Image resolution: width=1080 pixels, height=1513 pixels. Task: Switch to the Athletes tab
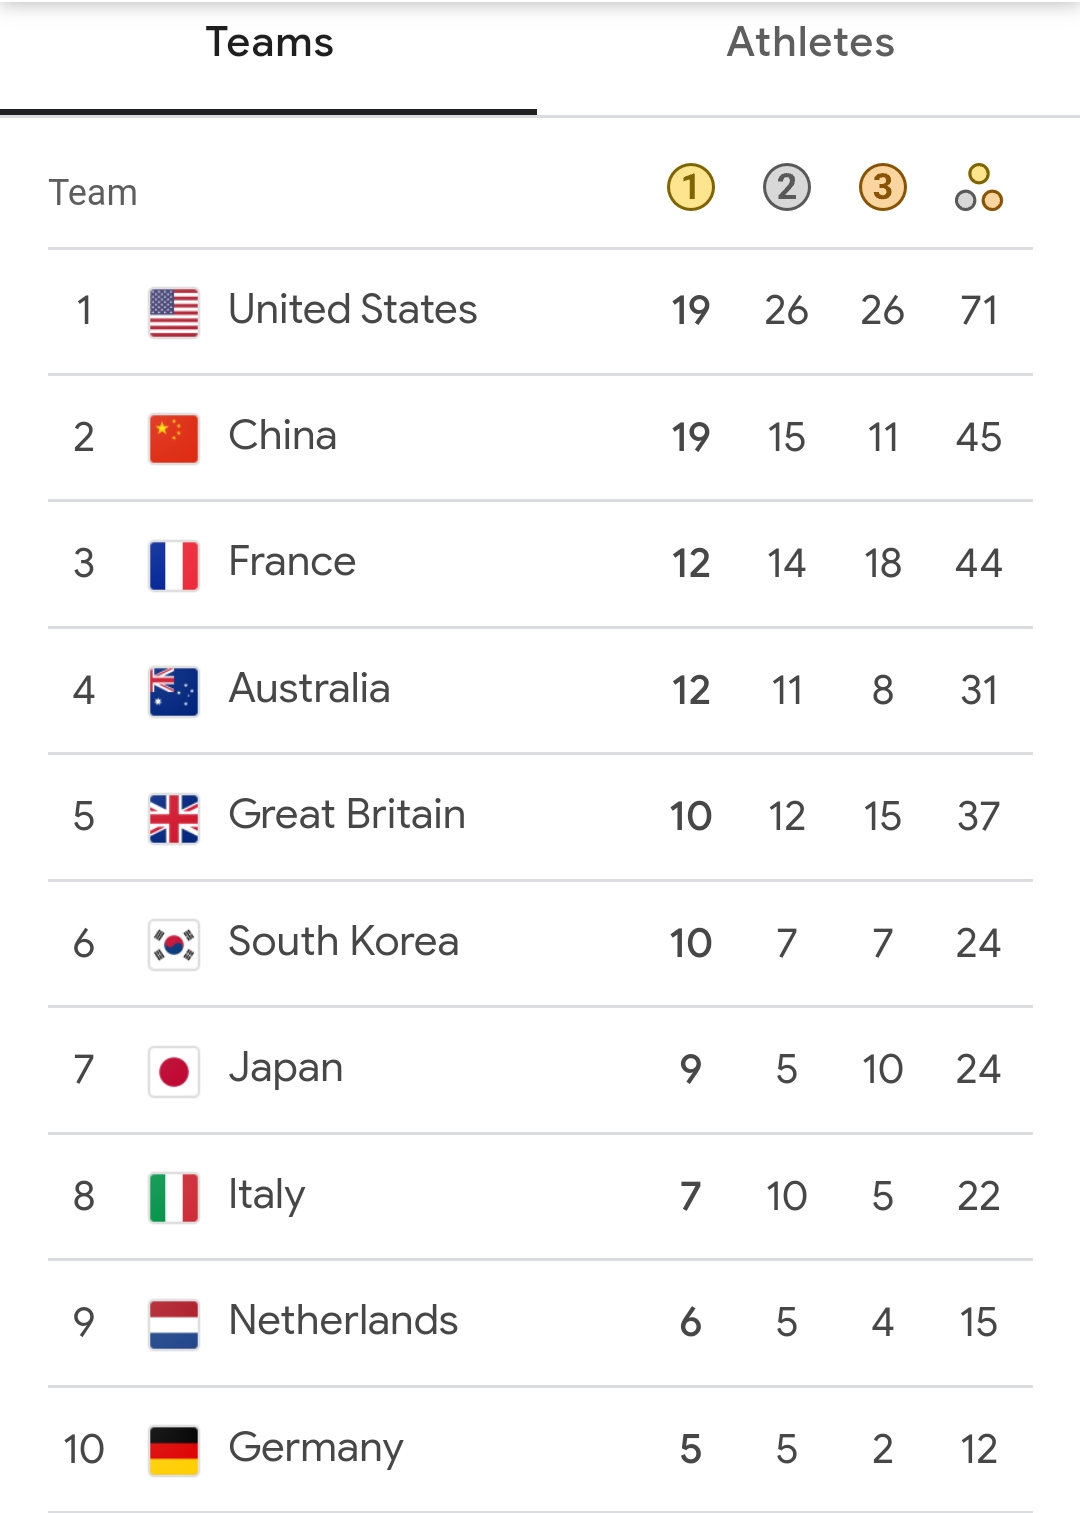click(x=810, y=43)
